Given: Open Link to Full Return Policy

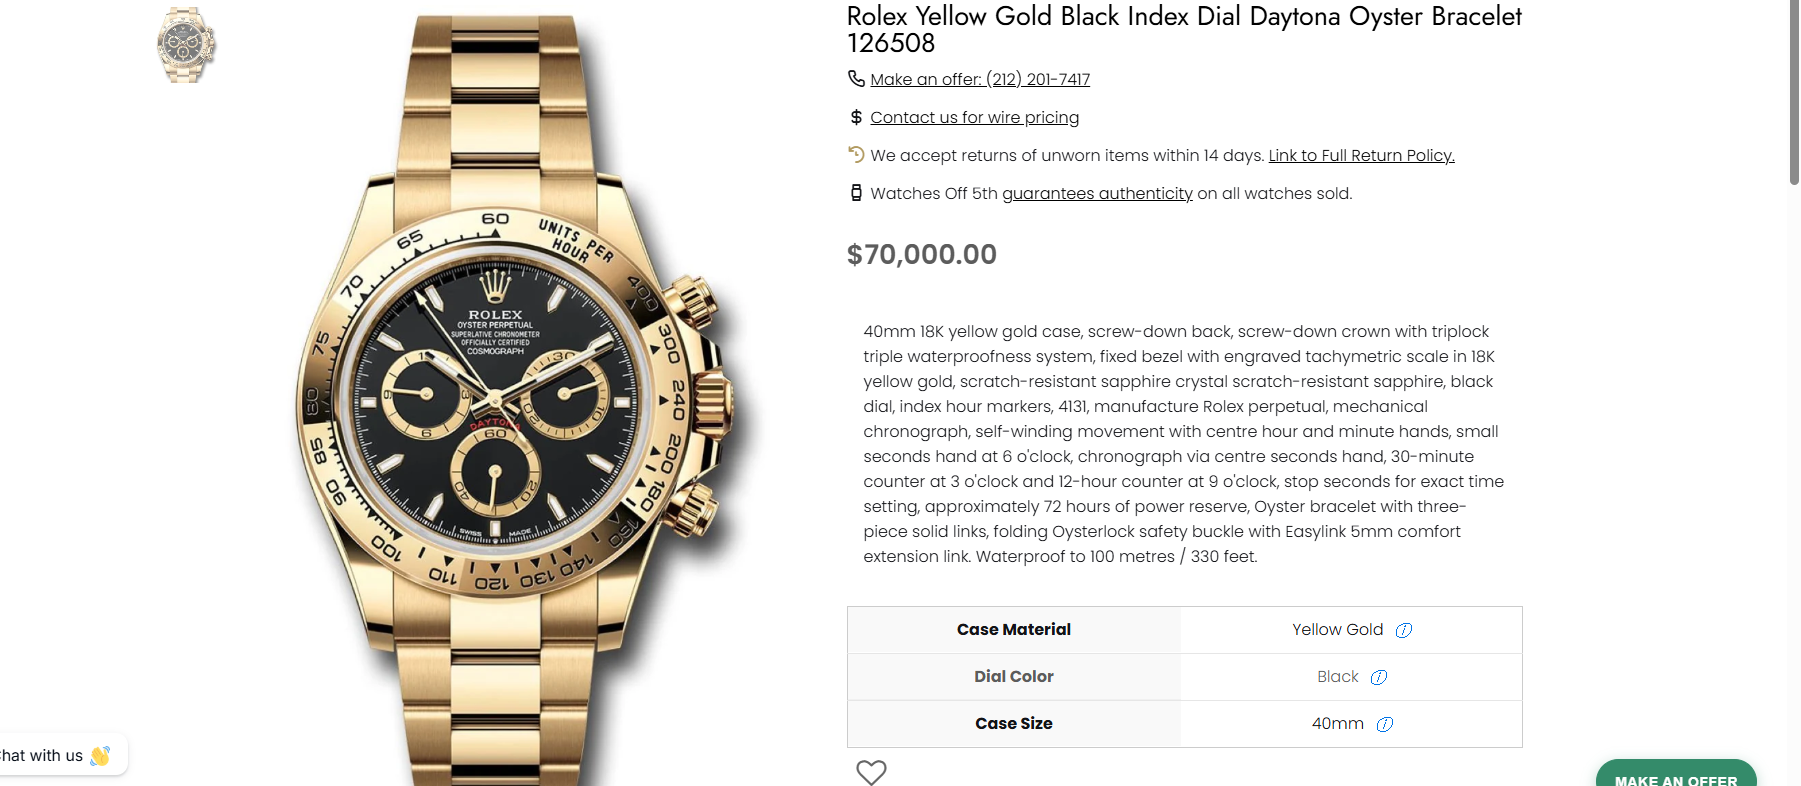Looking at the screenshot, I should pyautogui.click(x=1361, y=155).
